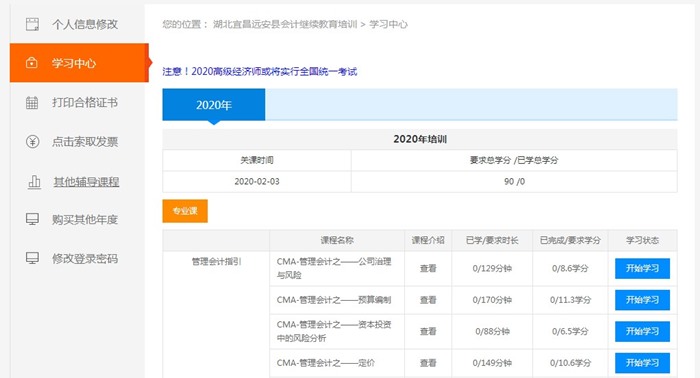
Task: Open 打印合格证书 menu item
Action: (x=85, y=103)
